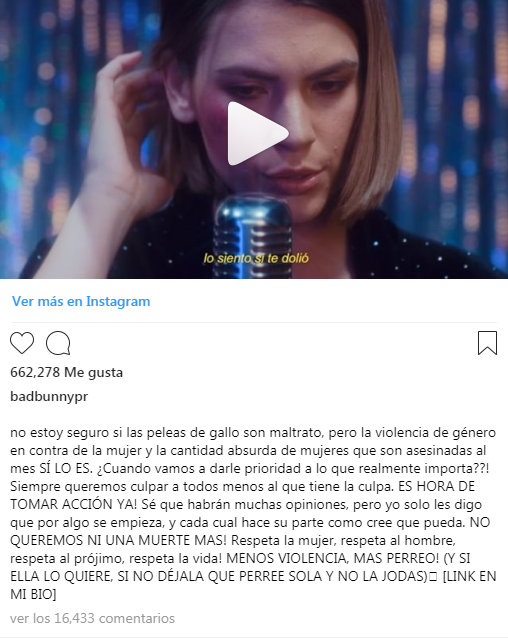
Task: Save the post with the bookmark icon
Action: click(x=487, y=343)
